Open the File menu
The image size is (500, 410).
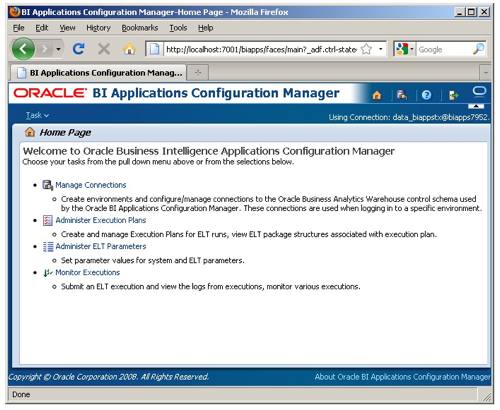coord(19,28)
